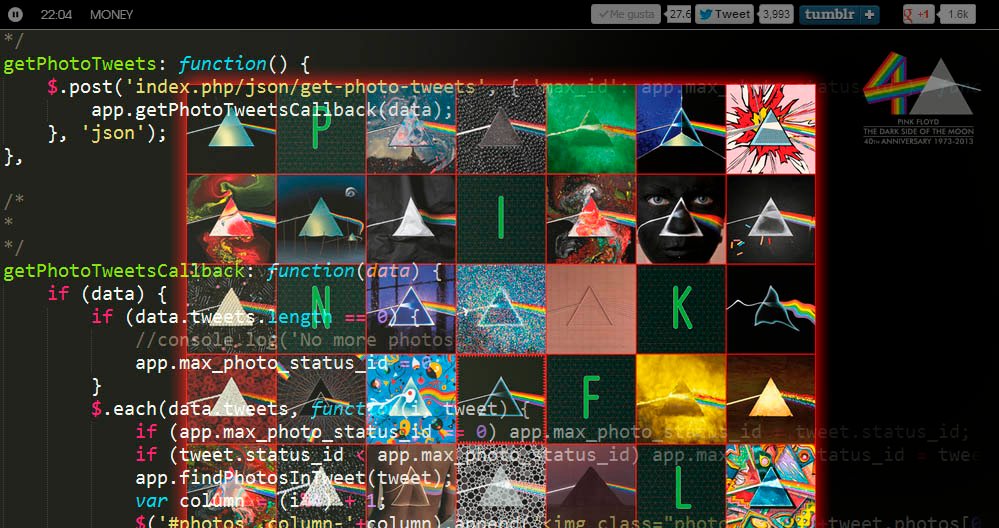Open the black bubbles prism thumbnail
This screenshot has height=528, width=999.
501,129
